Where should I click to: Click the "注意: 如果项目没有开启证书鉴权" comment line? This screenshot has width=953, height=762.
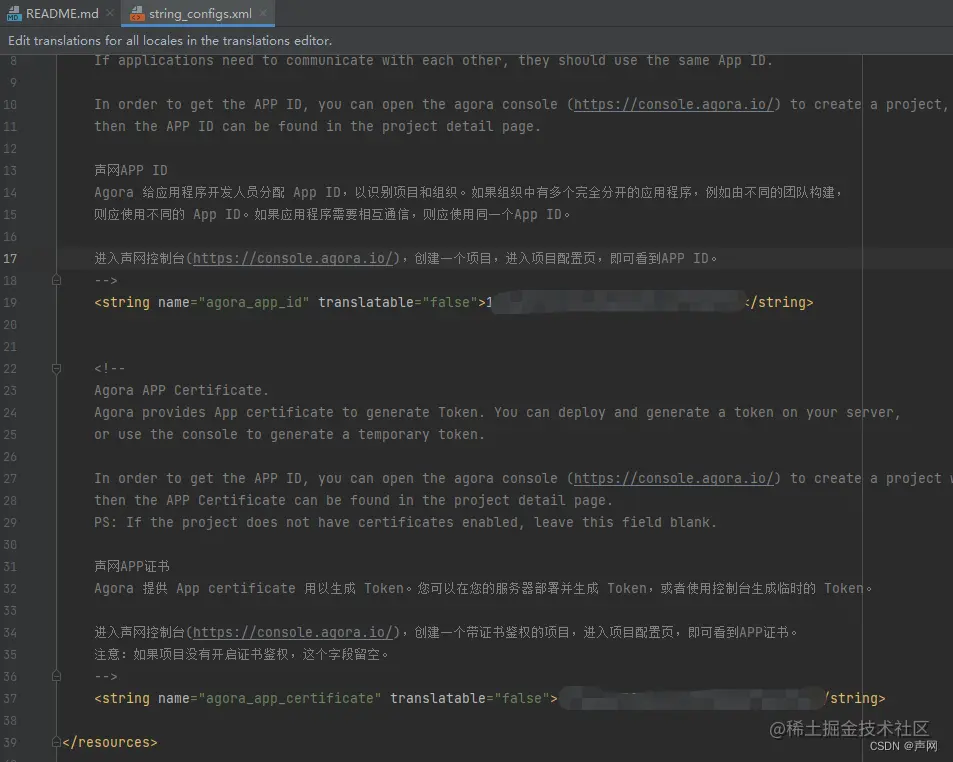tap(241, 654)
